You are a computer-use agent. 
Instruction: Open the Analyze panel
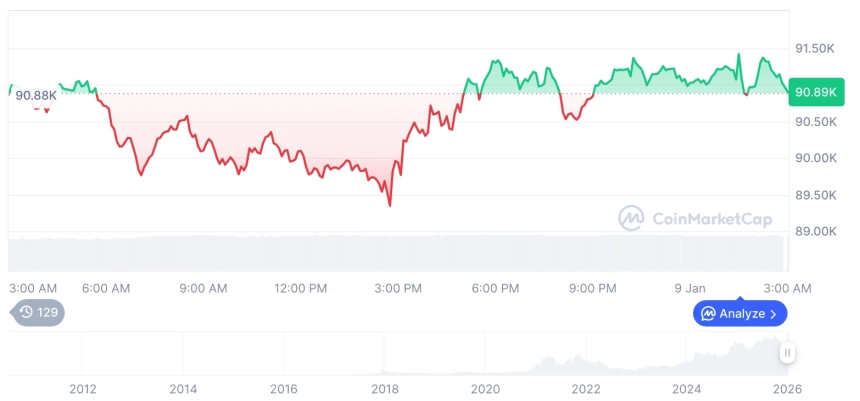pos(740,314)
